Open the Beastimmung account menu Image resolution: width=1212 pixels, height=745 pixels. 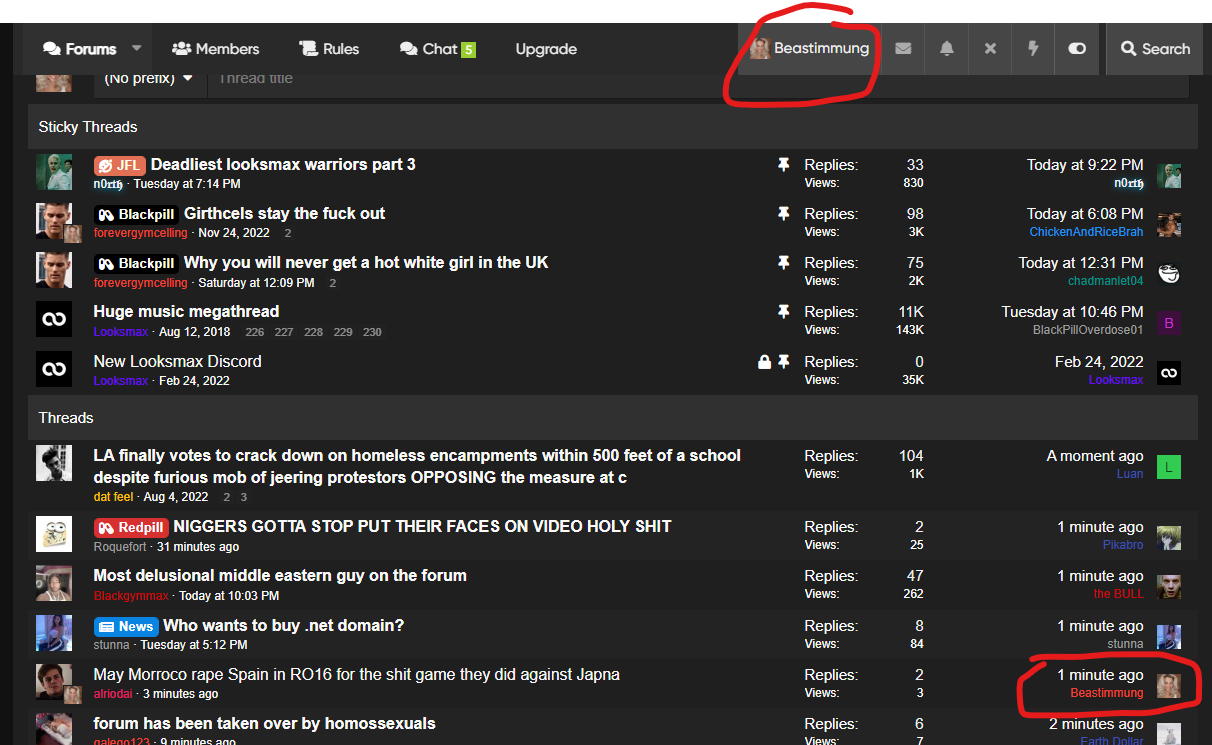coord(810,49)
